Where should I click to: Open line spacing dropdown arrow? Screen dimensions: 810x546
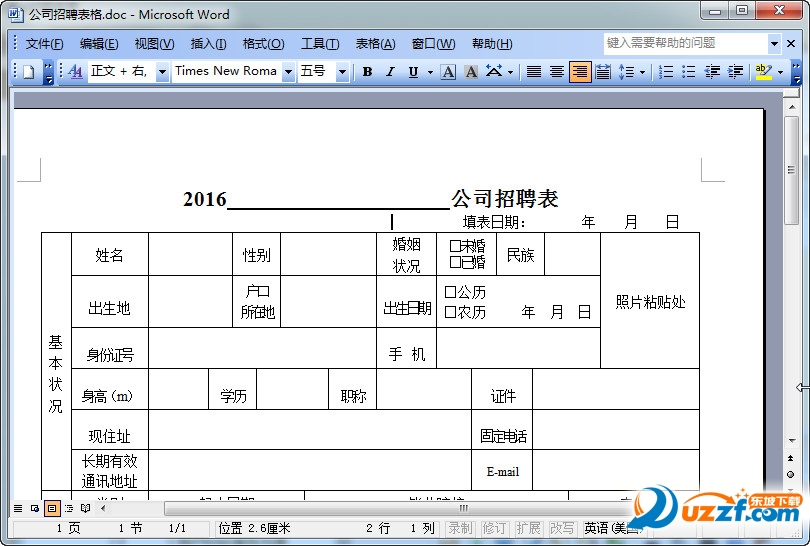[643, 72]
